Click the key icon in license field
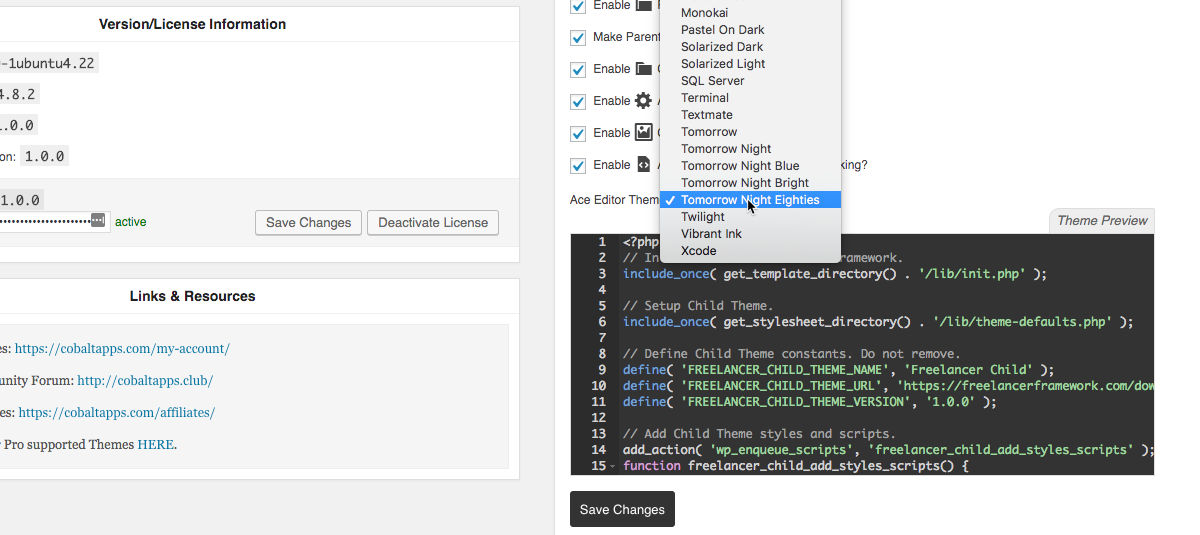 (x=97, y=221)
